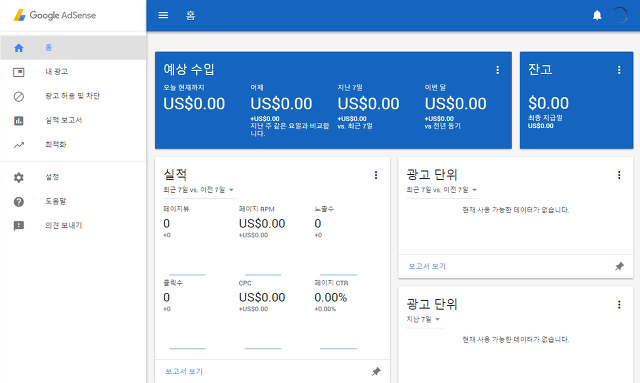Open the notifications bell

[x=597, y=15]
